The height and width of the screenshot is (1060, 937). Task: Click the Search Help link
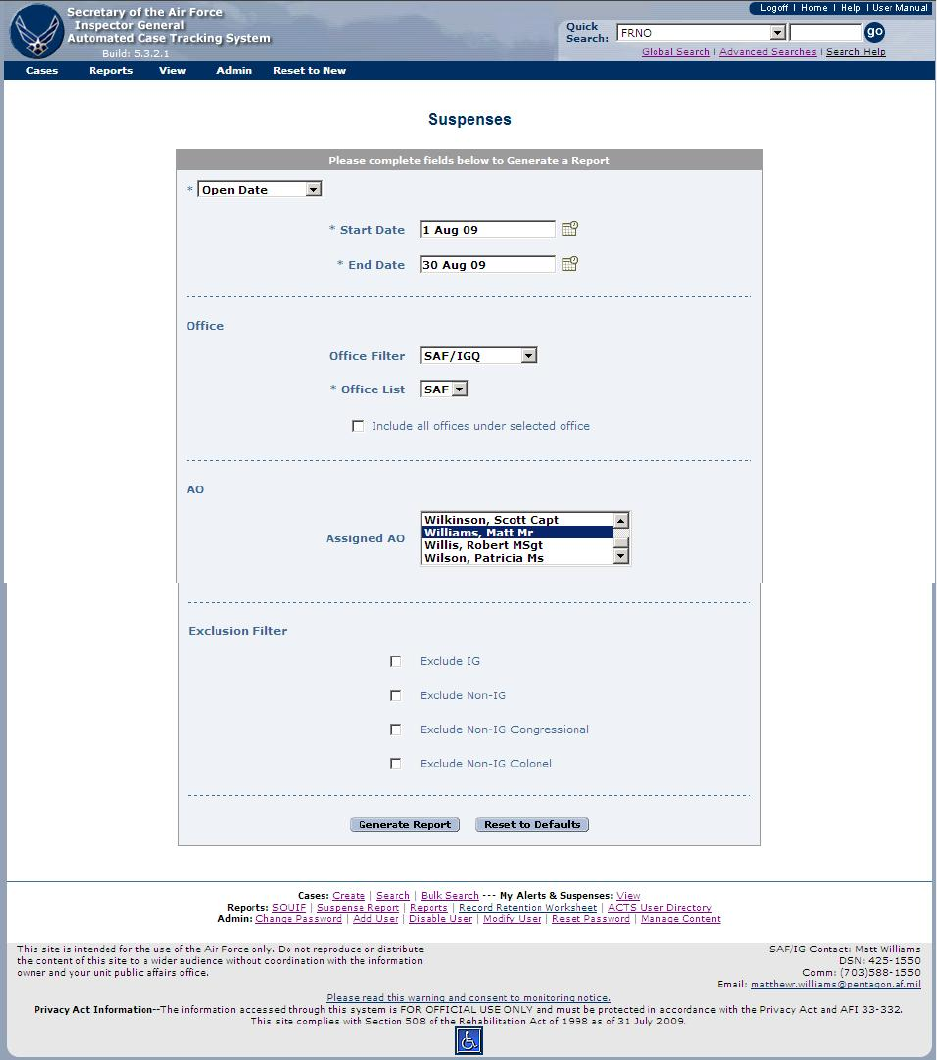tap(856, 52)
